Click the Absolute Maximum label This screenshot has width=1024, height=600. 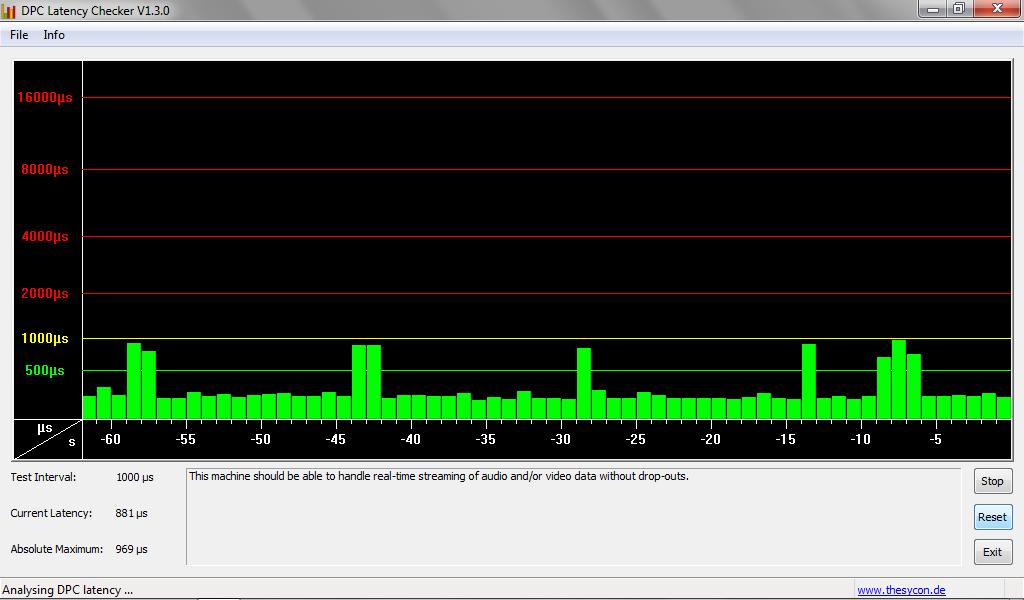pos(57,549)
